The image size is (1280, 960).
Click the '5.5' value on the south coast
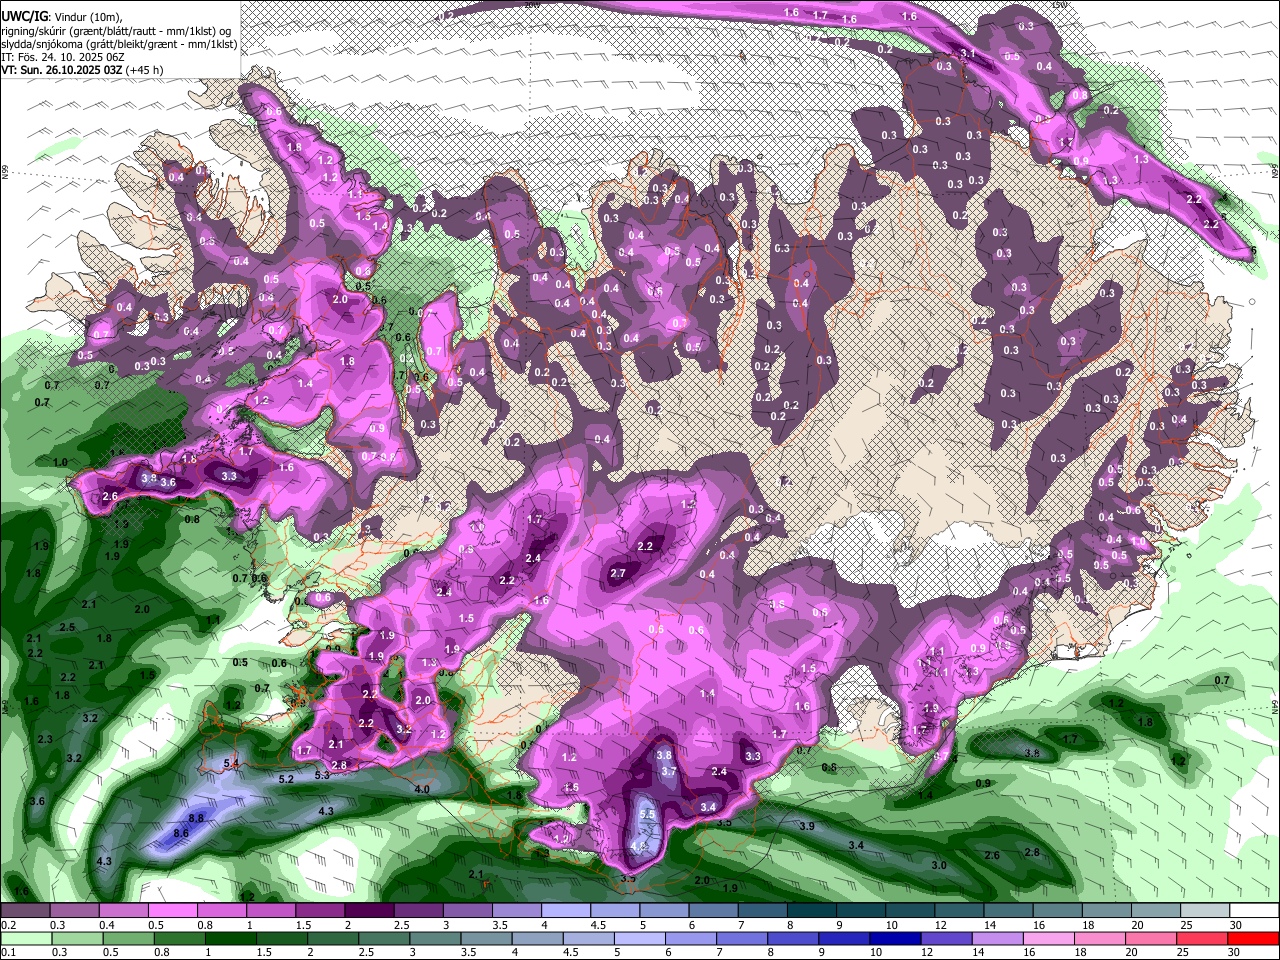coord(647,815)
